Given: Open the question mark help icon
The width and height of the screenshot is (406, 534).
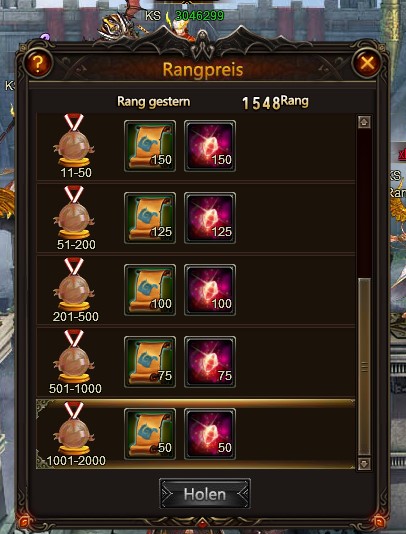Looking at the screenshot, I should pyautogui.click(x=38, y=63).
